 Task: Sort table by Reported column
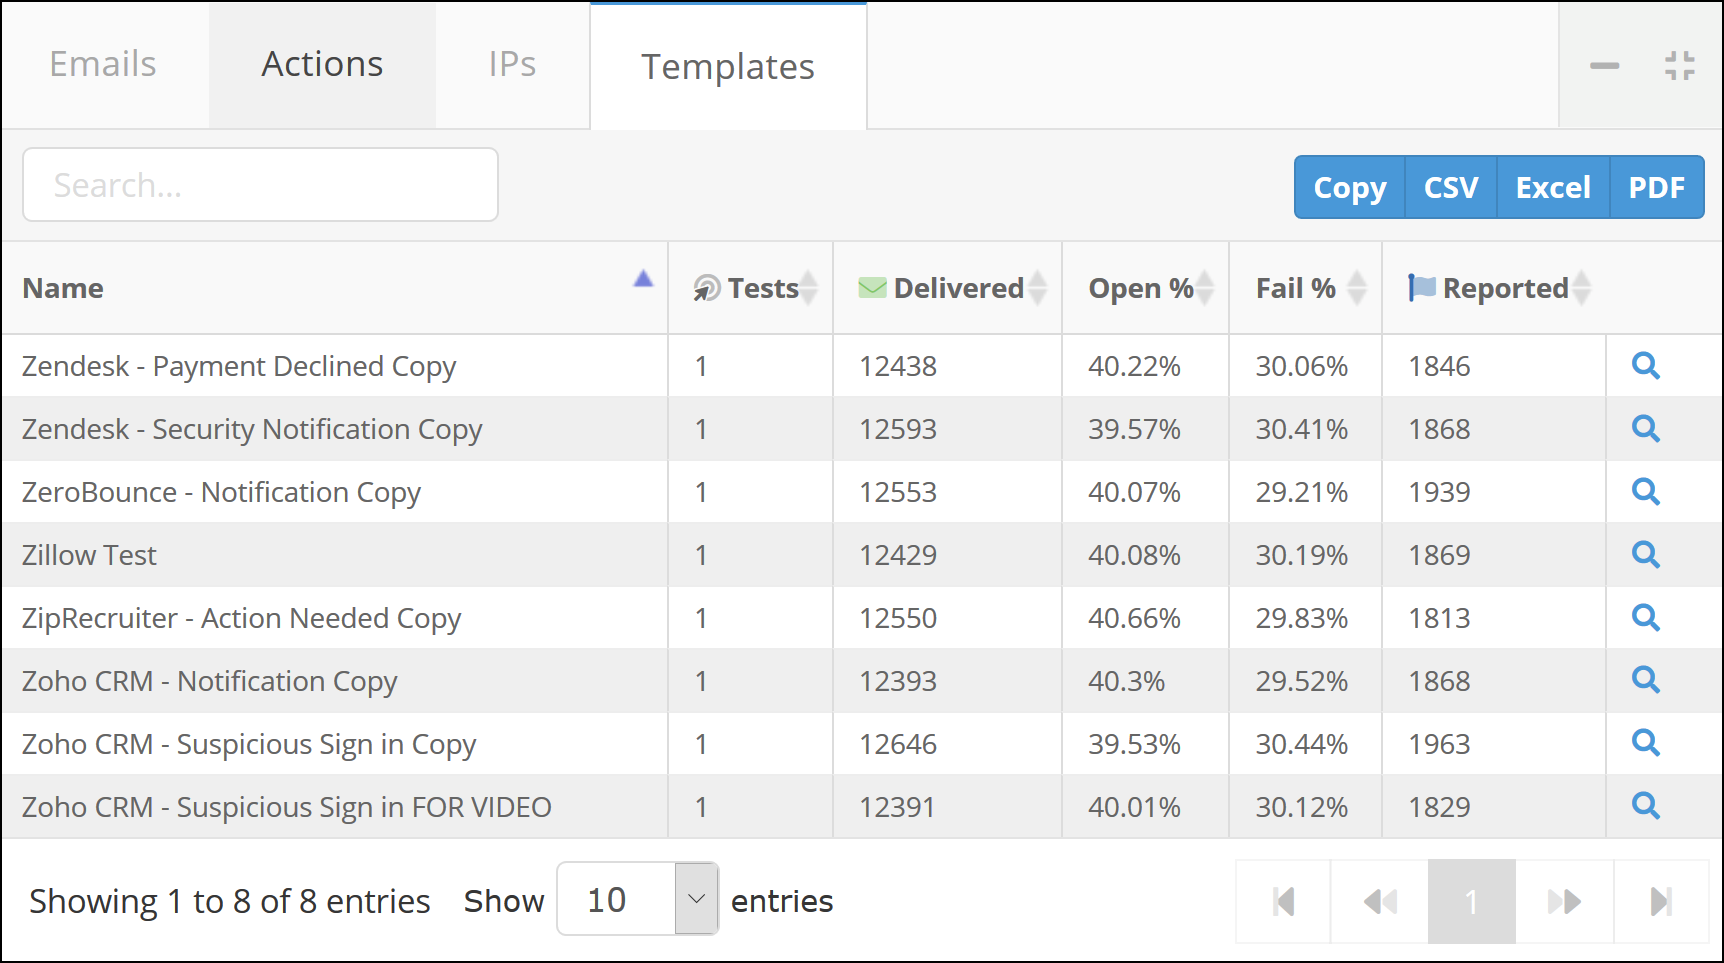pos(1495,288)
